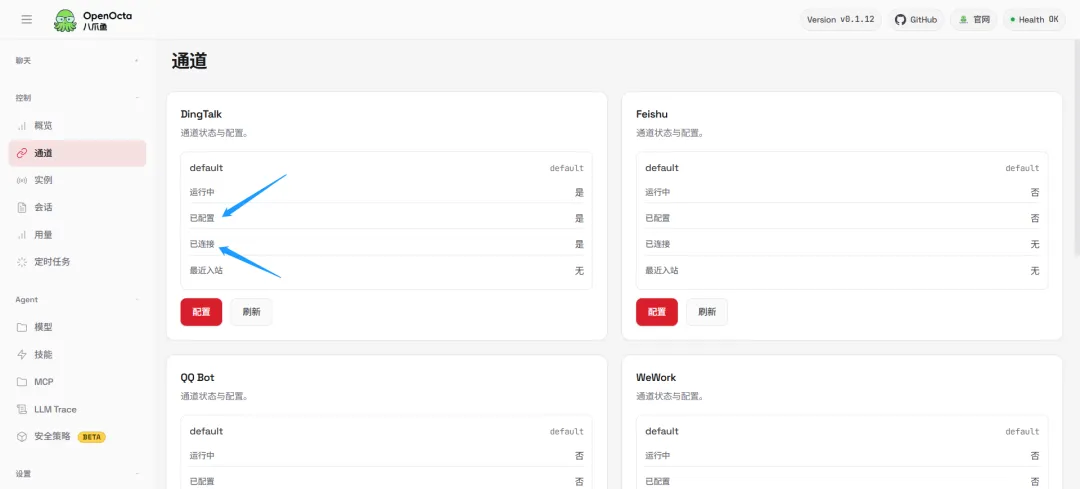1080x489 pixels.
Task: Open 用量 usage in the sidebar
Action: pos(77,235)
